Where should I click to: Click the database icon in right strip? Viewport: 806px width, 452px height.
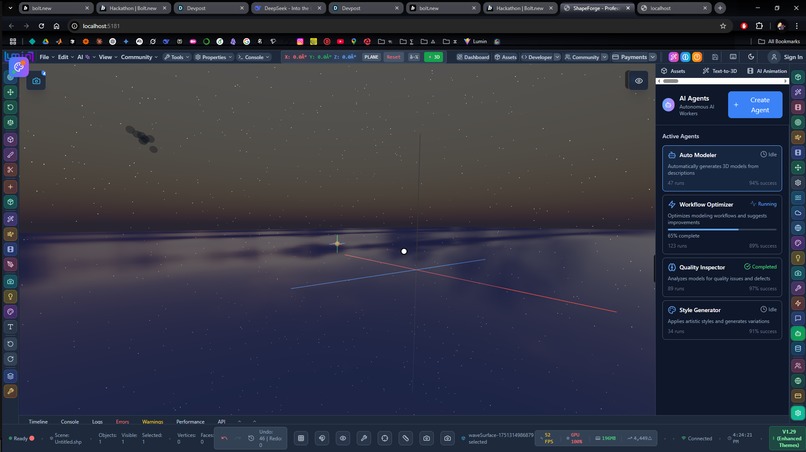[x=798, y=349]
